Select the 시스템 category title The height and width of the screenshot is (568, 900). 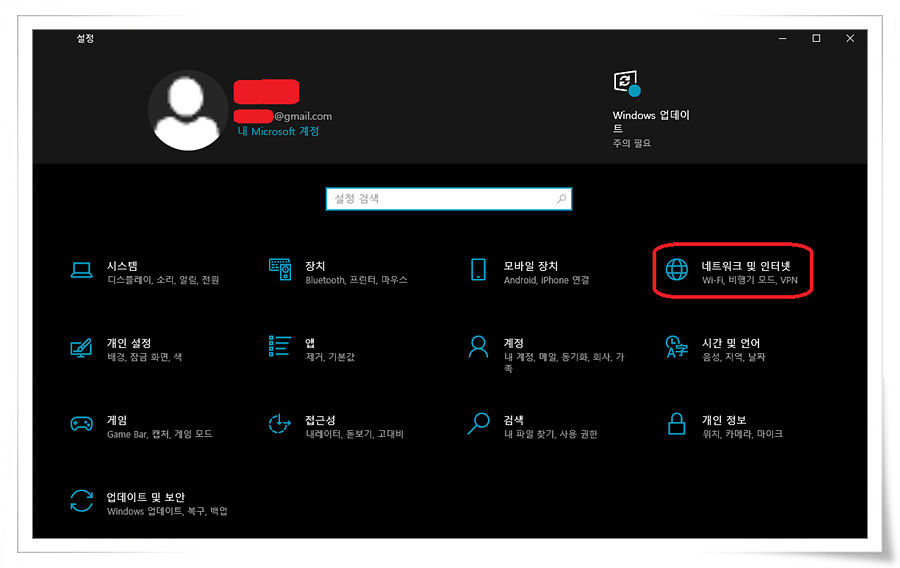(122, 266)
